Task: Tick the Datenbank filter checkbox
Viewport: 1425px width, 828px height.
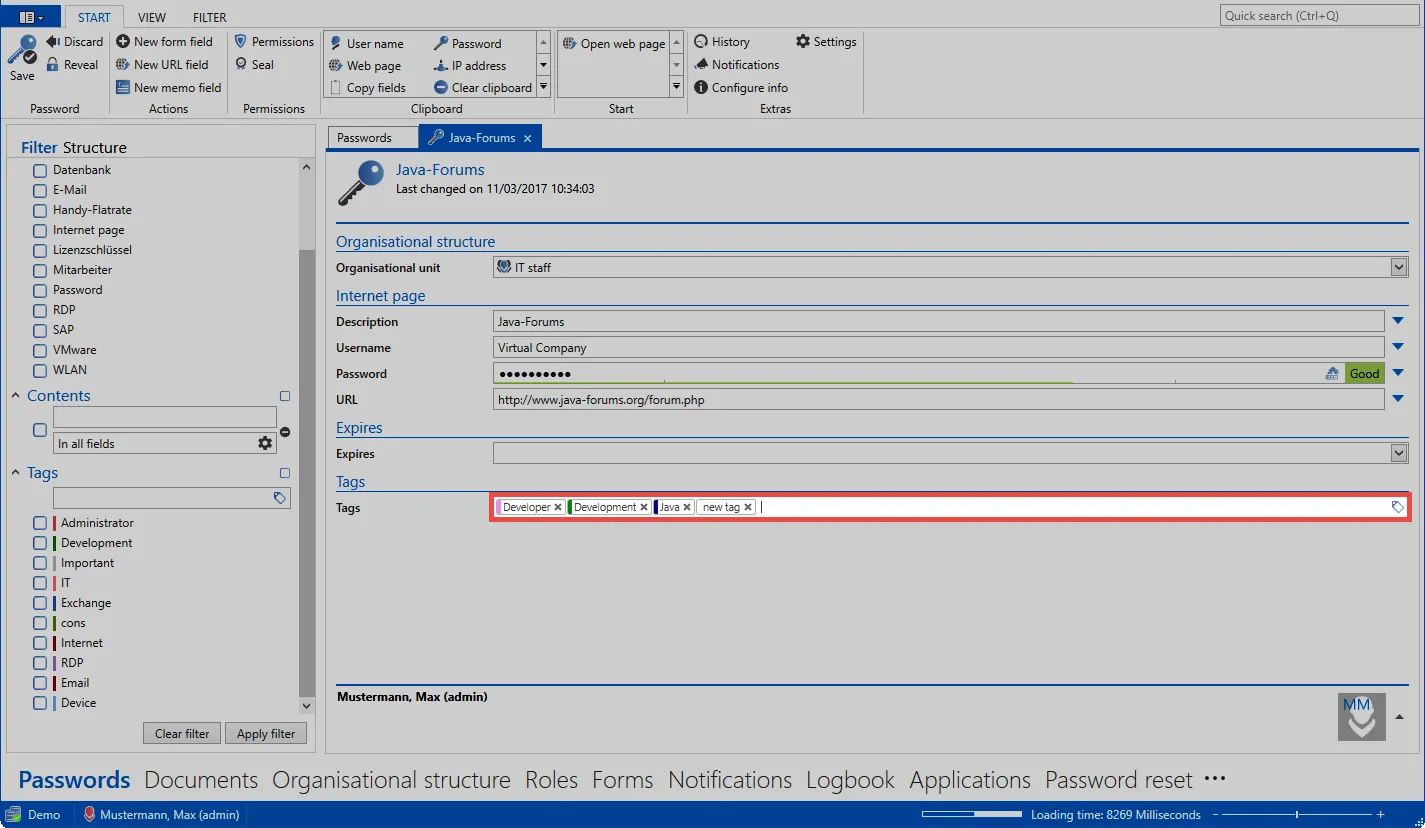Action: 40,171
